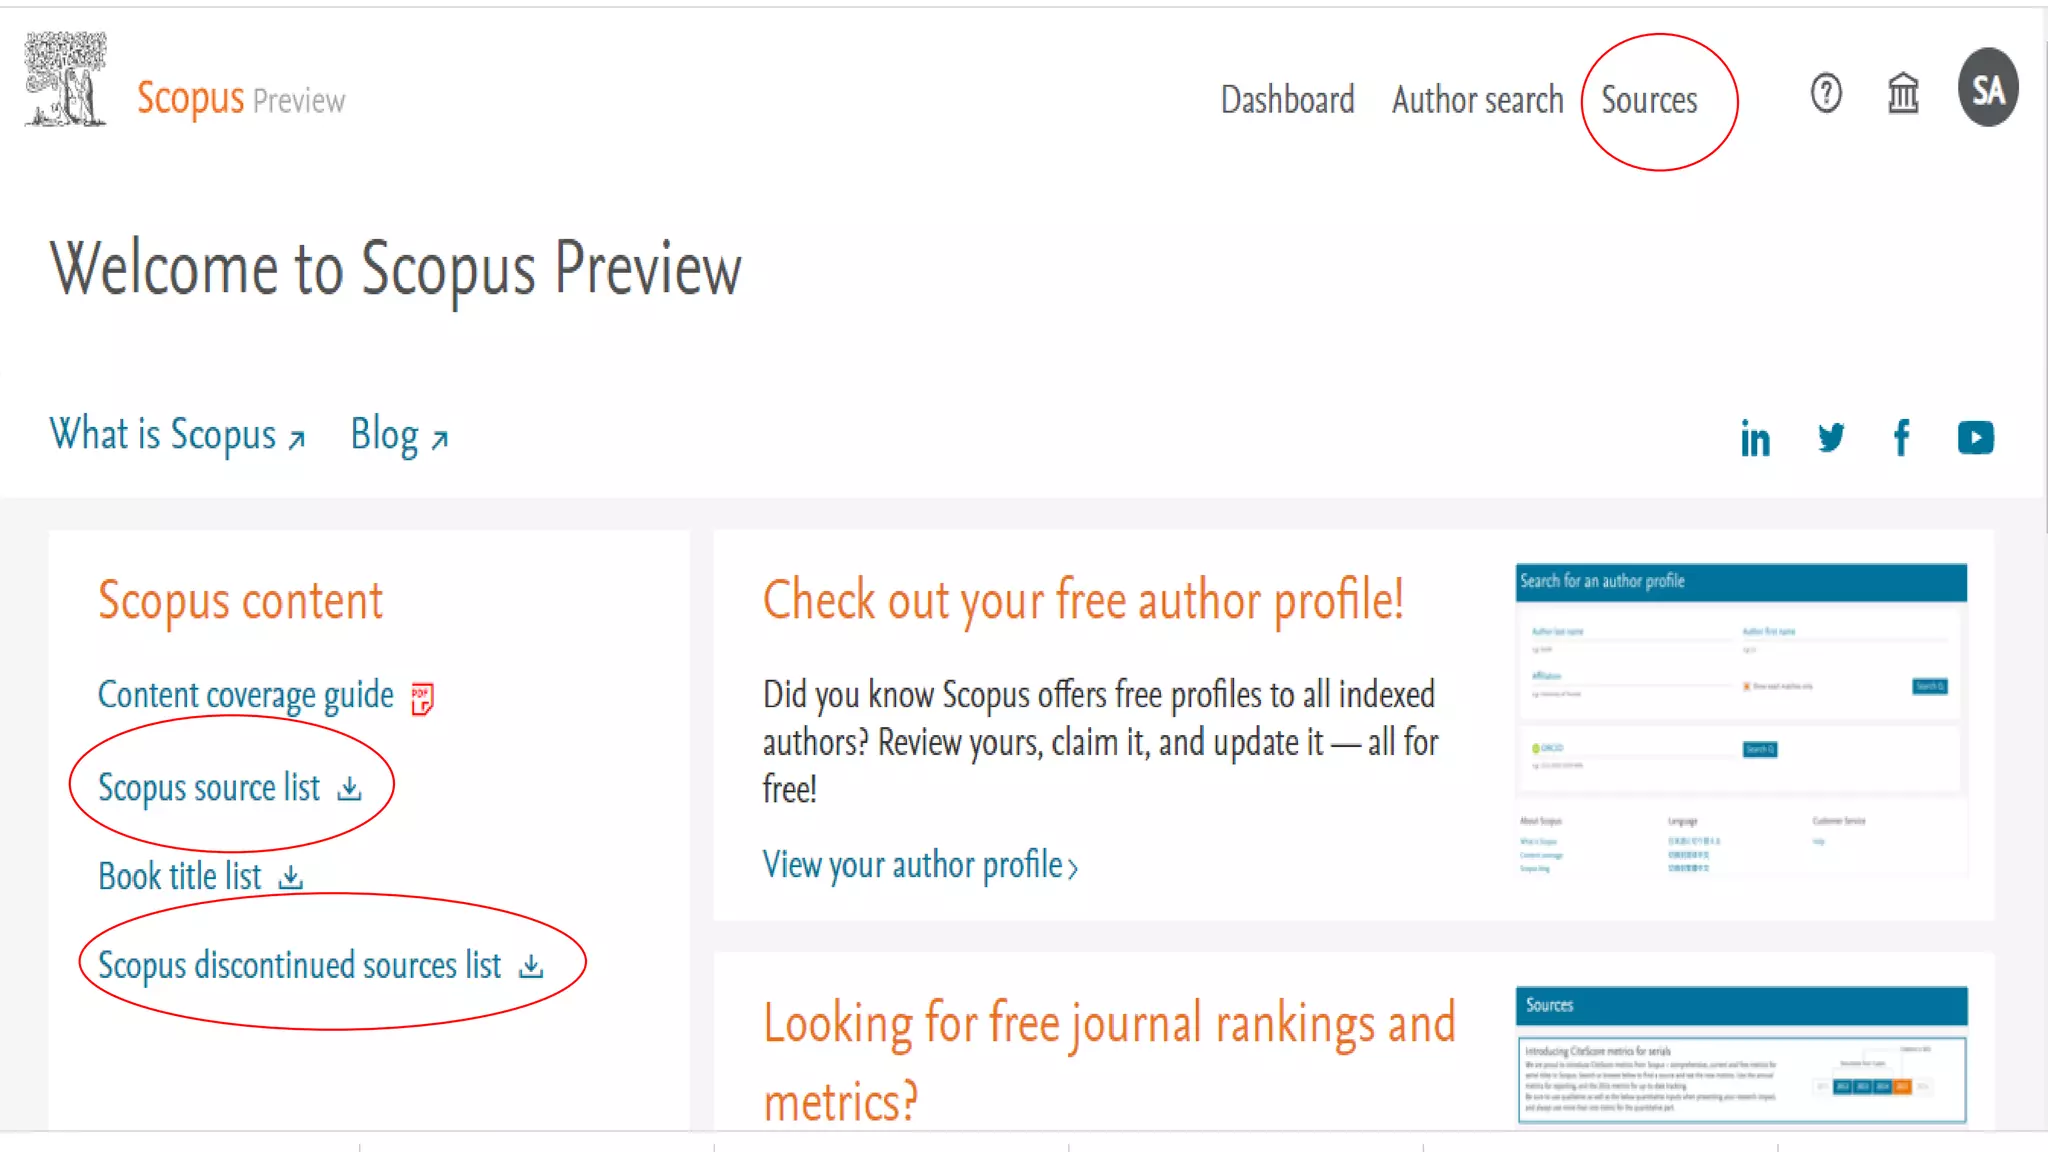Go to the Dashboard menu item
The height and width of the screenshot is (1152, 2048).
pyautogui.click(x=1287, y=100)
